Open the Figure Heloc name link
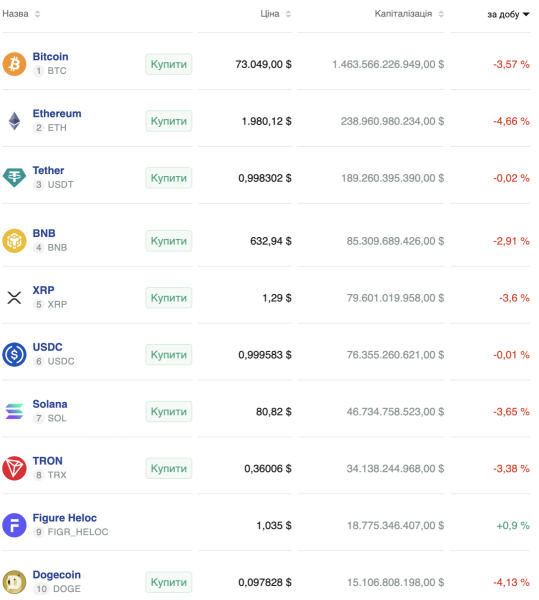Viewport: 539px width, 600px height. [64, 518]
